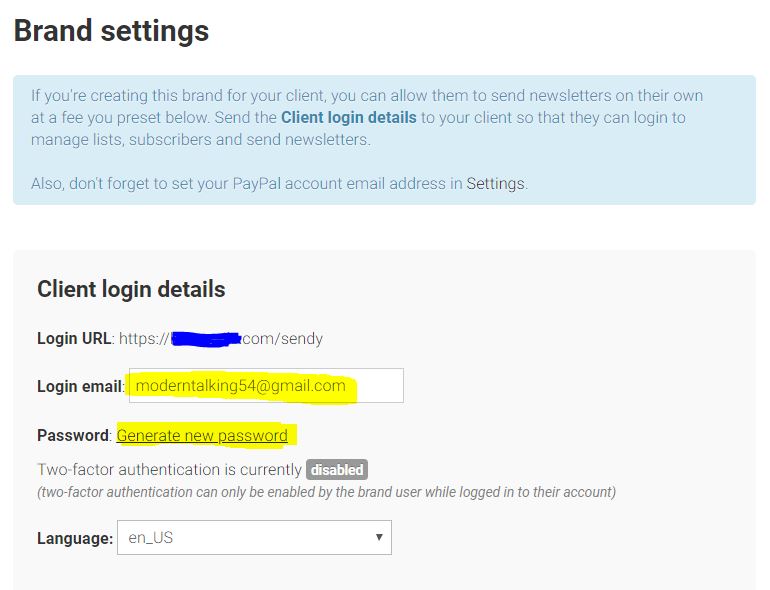Click the Login URL address text
This screenshot has width=770, height=590.
221,338
